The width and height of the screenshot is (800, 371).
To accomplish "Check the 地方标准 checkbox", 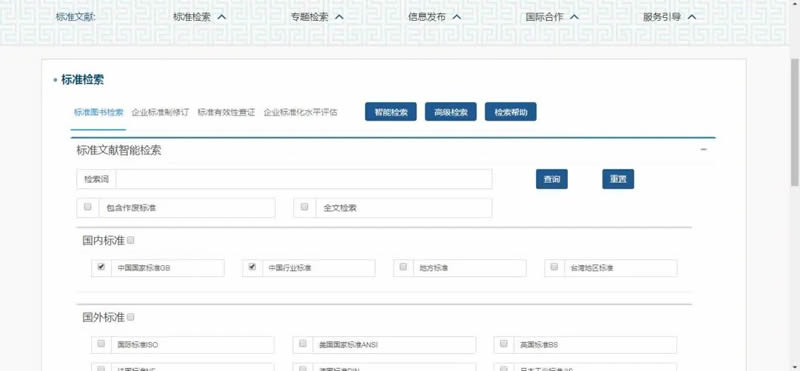I will coord(403,266).
